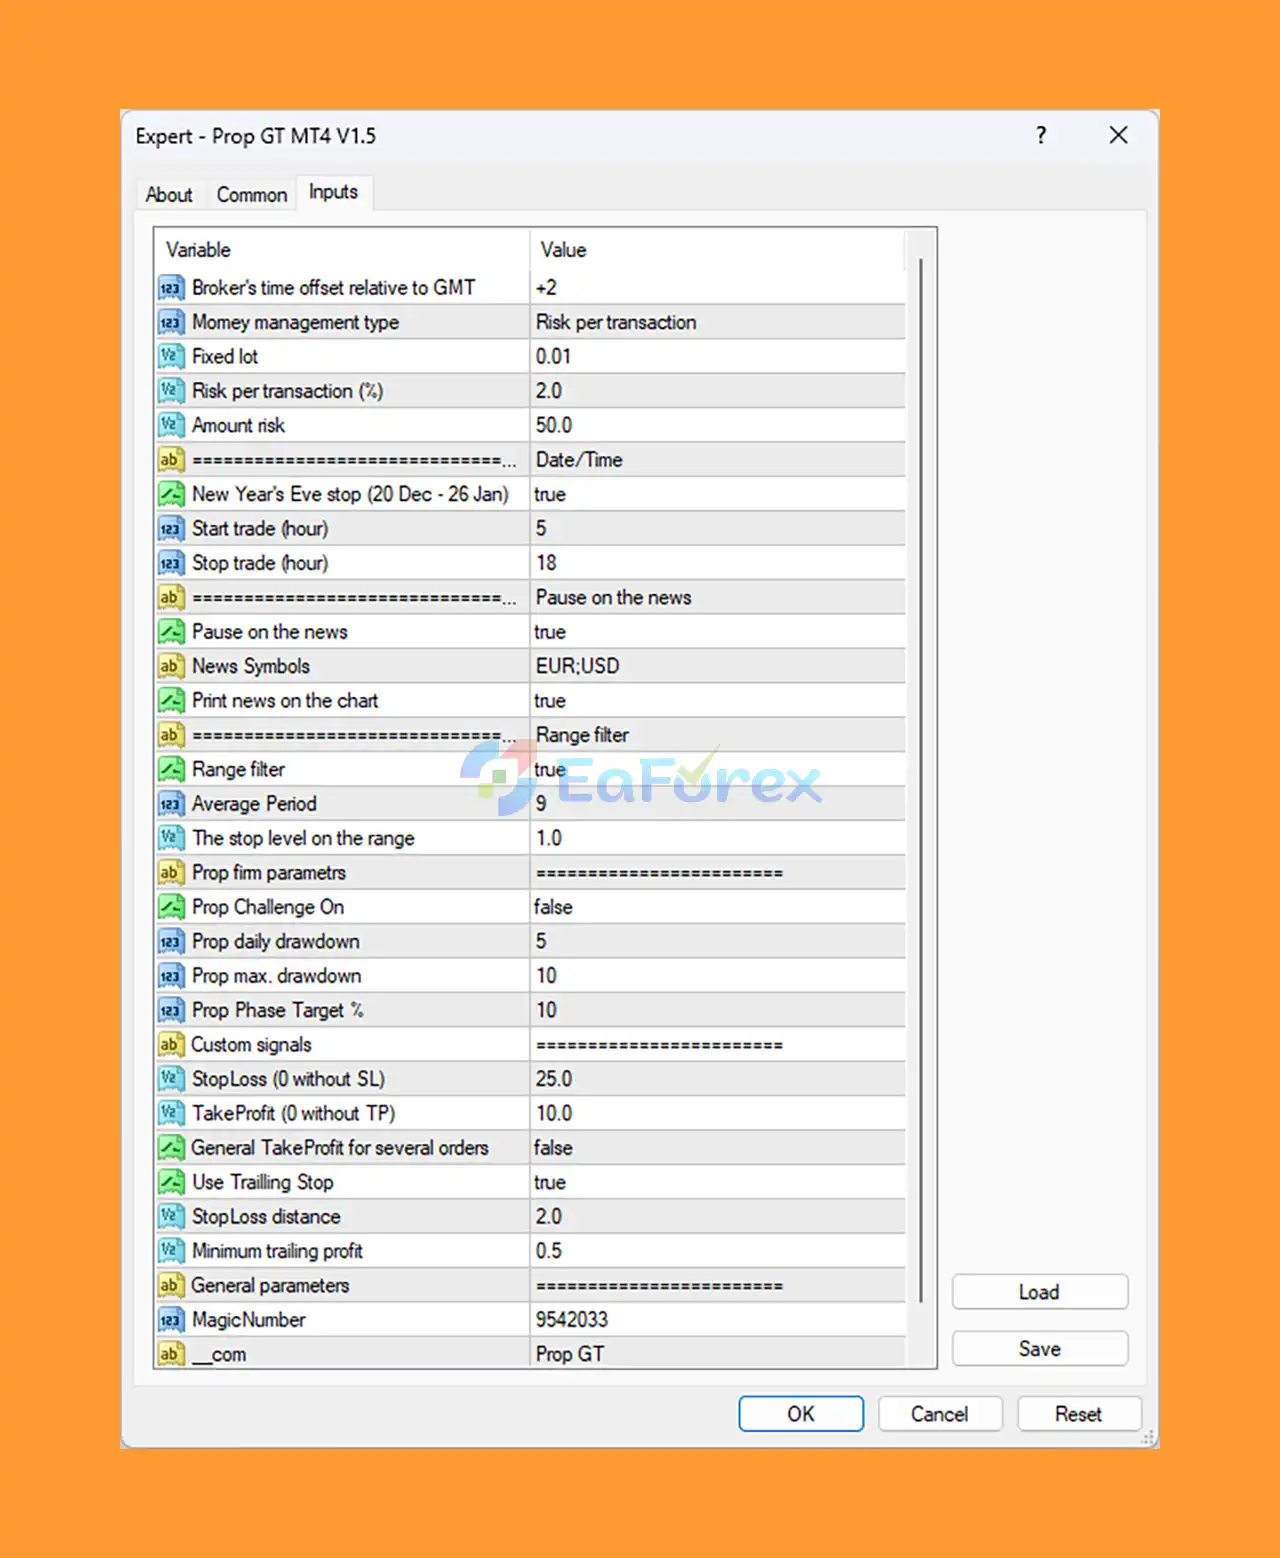Click the Value column header
The image size is (1280, 1558).
tap(717, 250)
